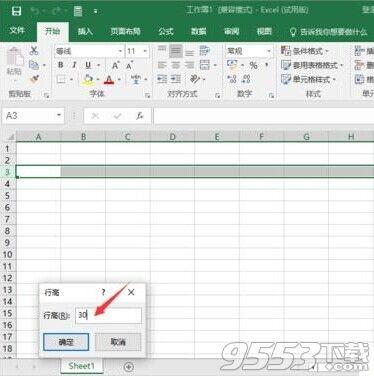Click the 行高 row height input field

108,315
